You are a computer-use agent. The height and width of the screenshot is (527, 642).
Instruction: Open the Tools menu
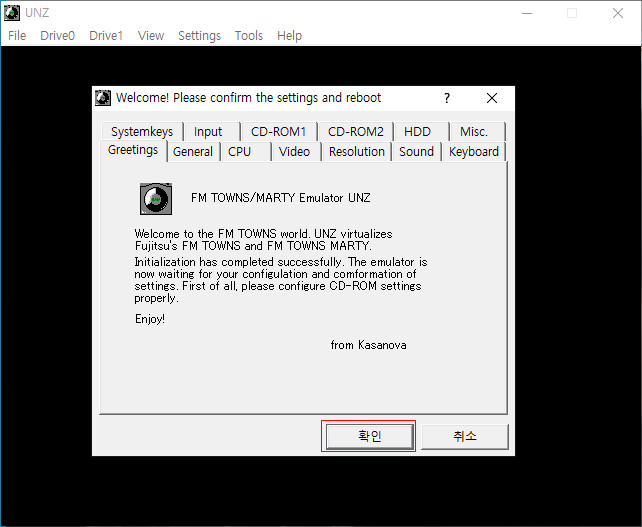[x=249, y=36]
